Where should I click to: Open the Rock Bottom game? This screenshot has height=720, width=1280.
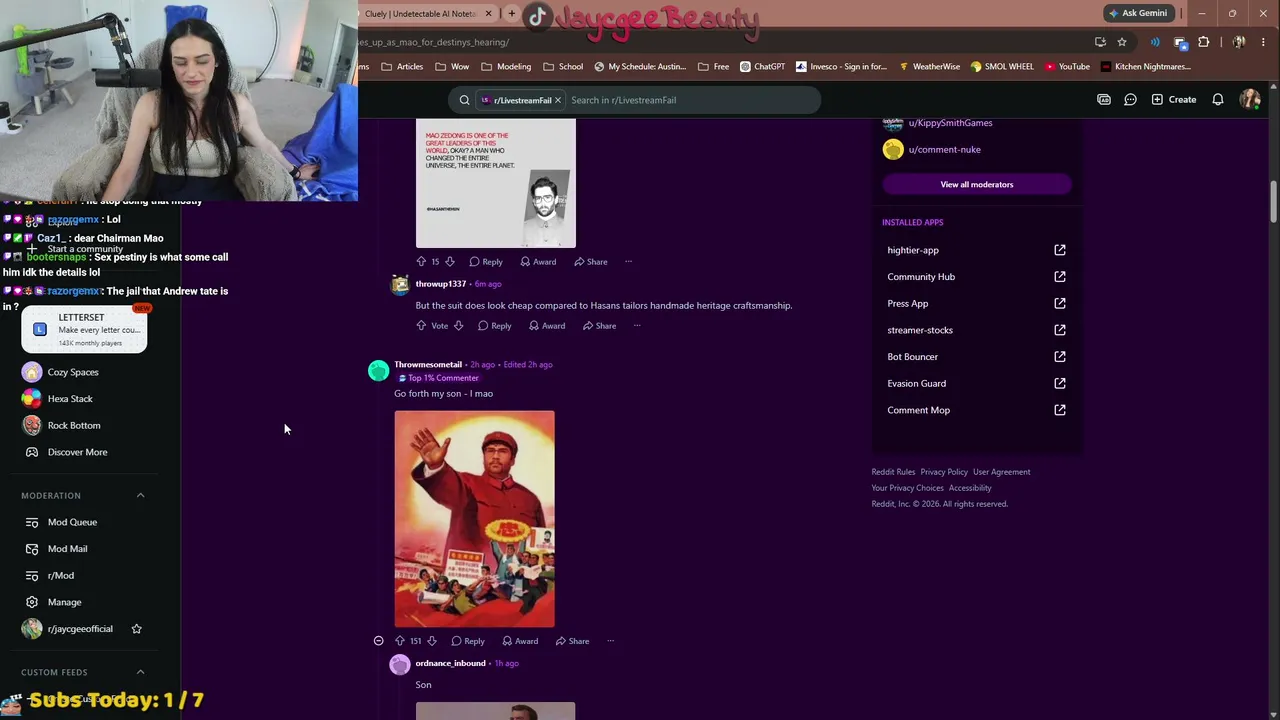[74, 425]
